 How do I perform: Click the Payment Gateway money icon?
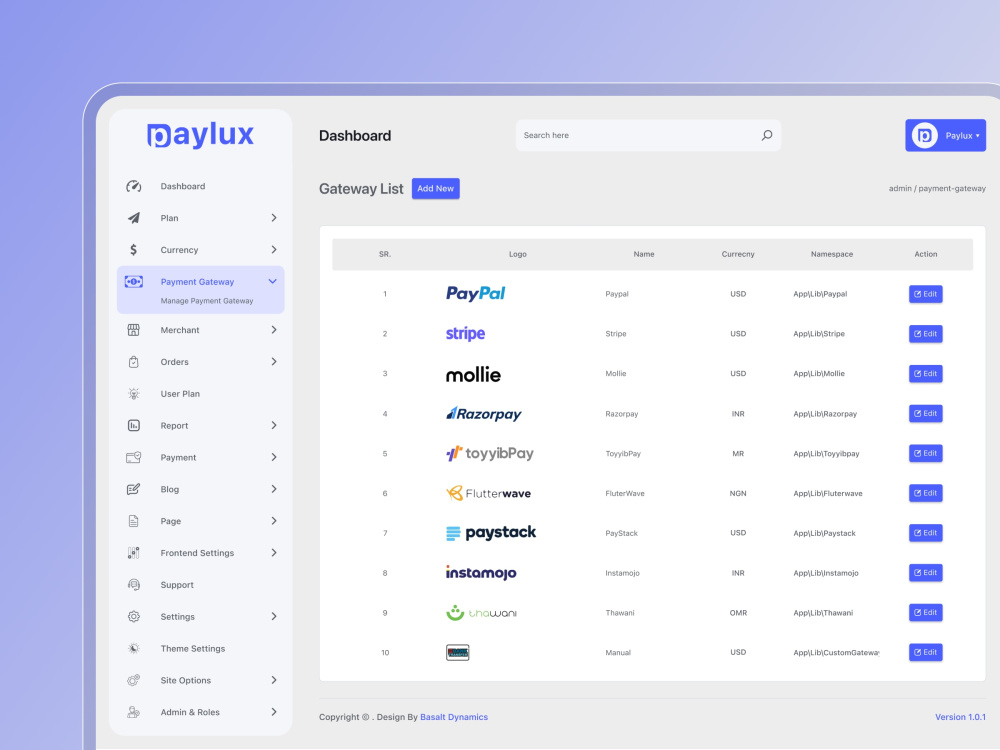point(133,281)
